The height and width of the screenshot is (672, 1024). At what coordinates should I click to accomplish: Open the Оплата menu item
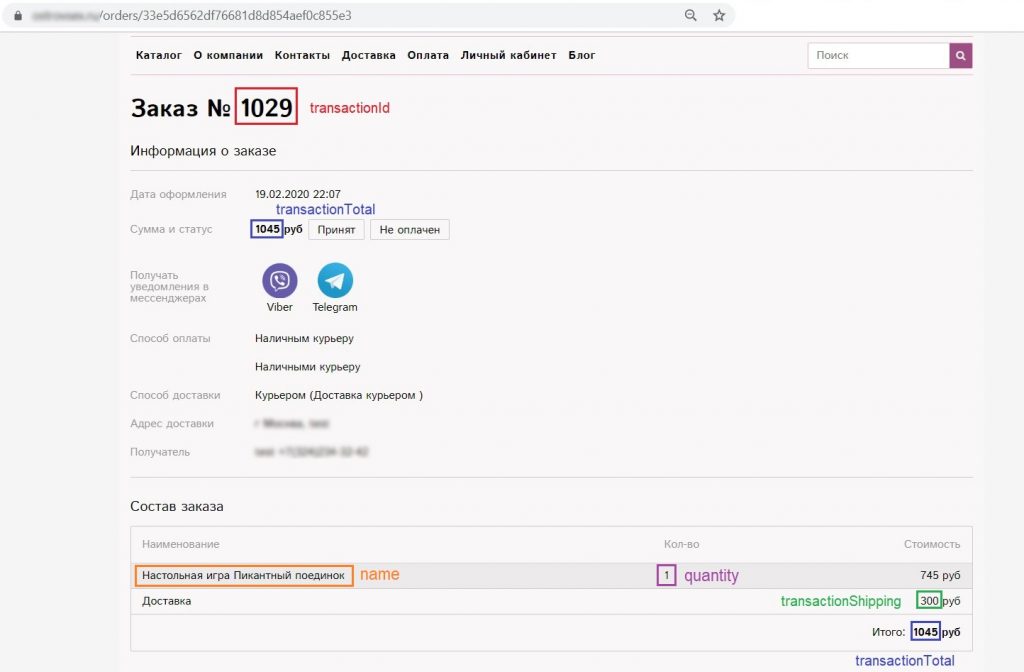pos(428,56)
